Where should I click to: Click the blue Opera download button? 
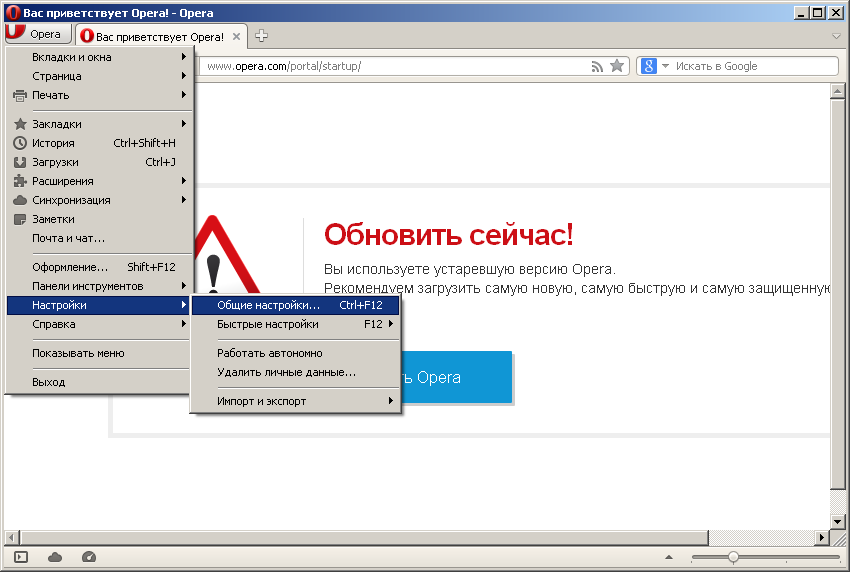(456, 377)
